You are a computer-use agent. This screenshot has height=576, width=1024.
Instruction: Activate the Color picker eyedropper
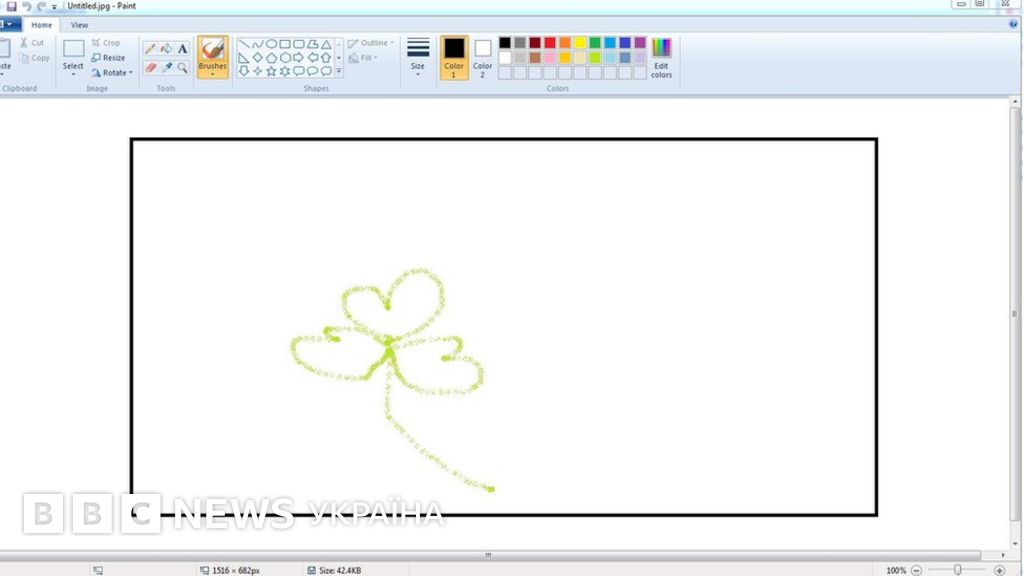pyautogui.click(x=166, y=68)
